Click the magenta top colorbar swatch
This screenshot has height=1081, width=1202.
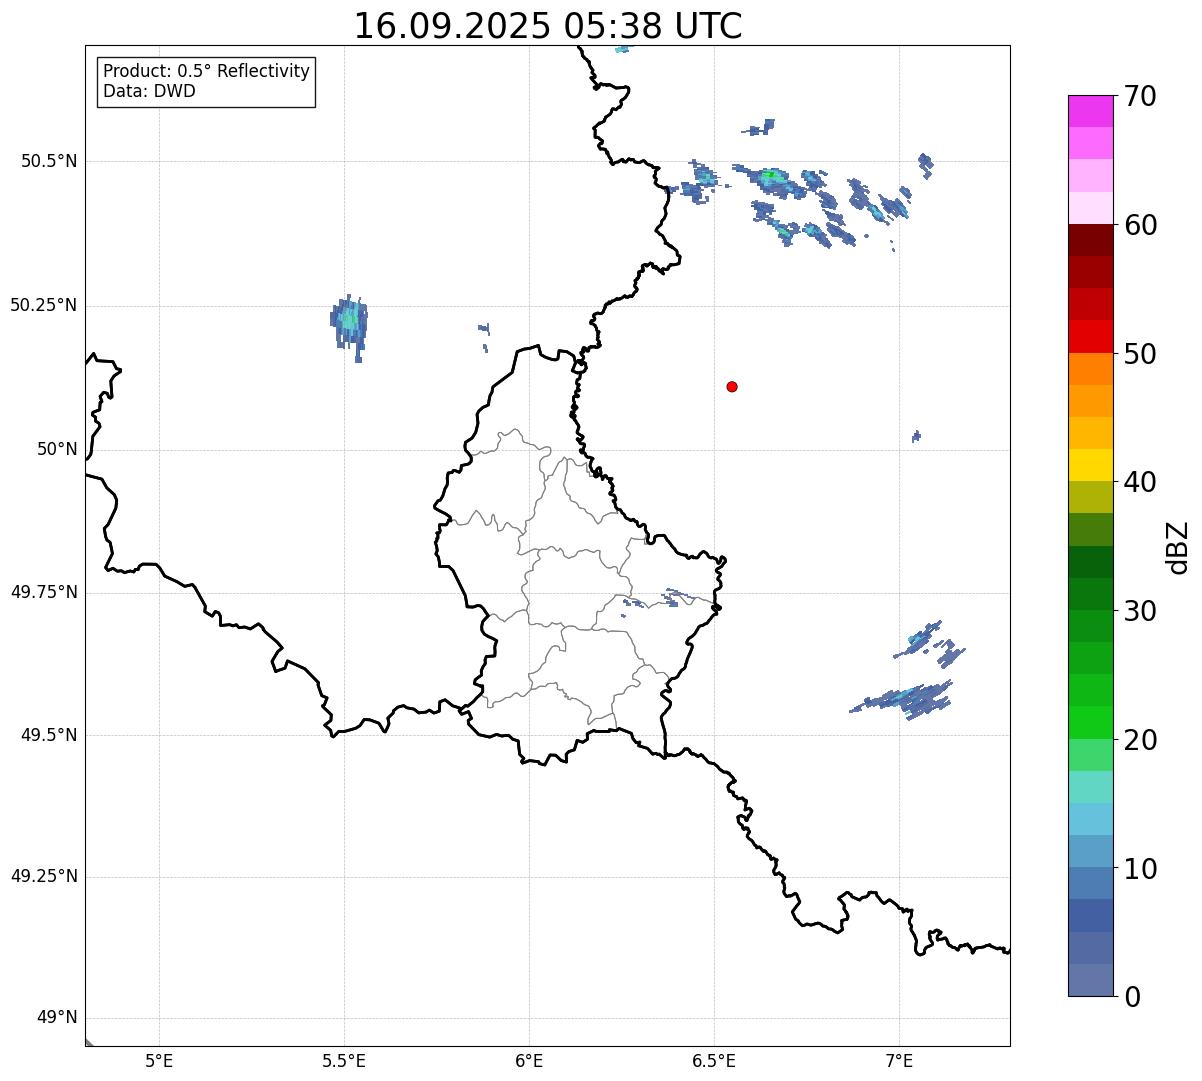point(1091,111)
